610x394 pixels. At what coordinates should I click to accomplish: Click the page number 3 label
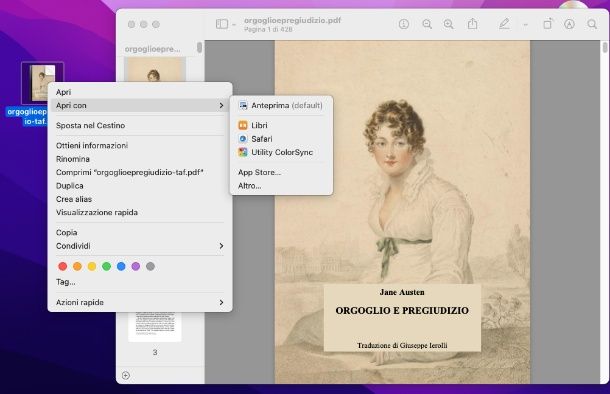point(155,352)
